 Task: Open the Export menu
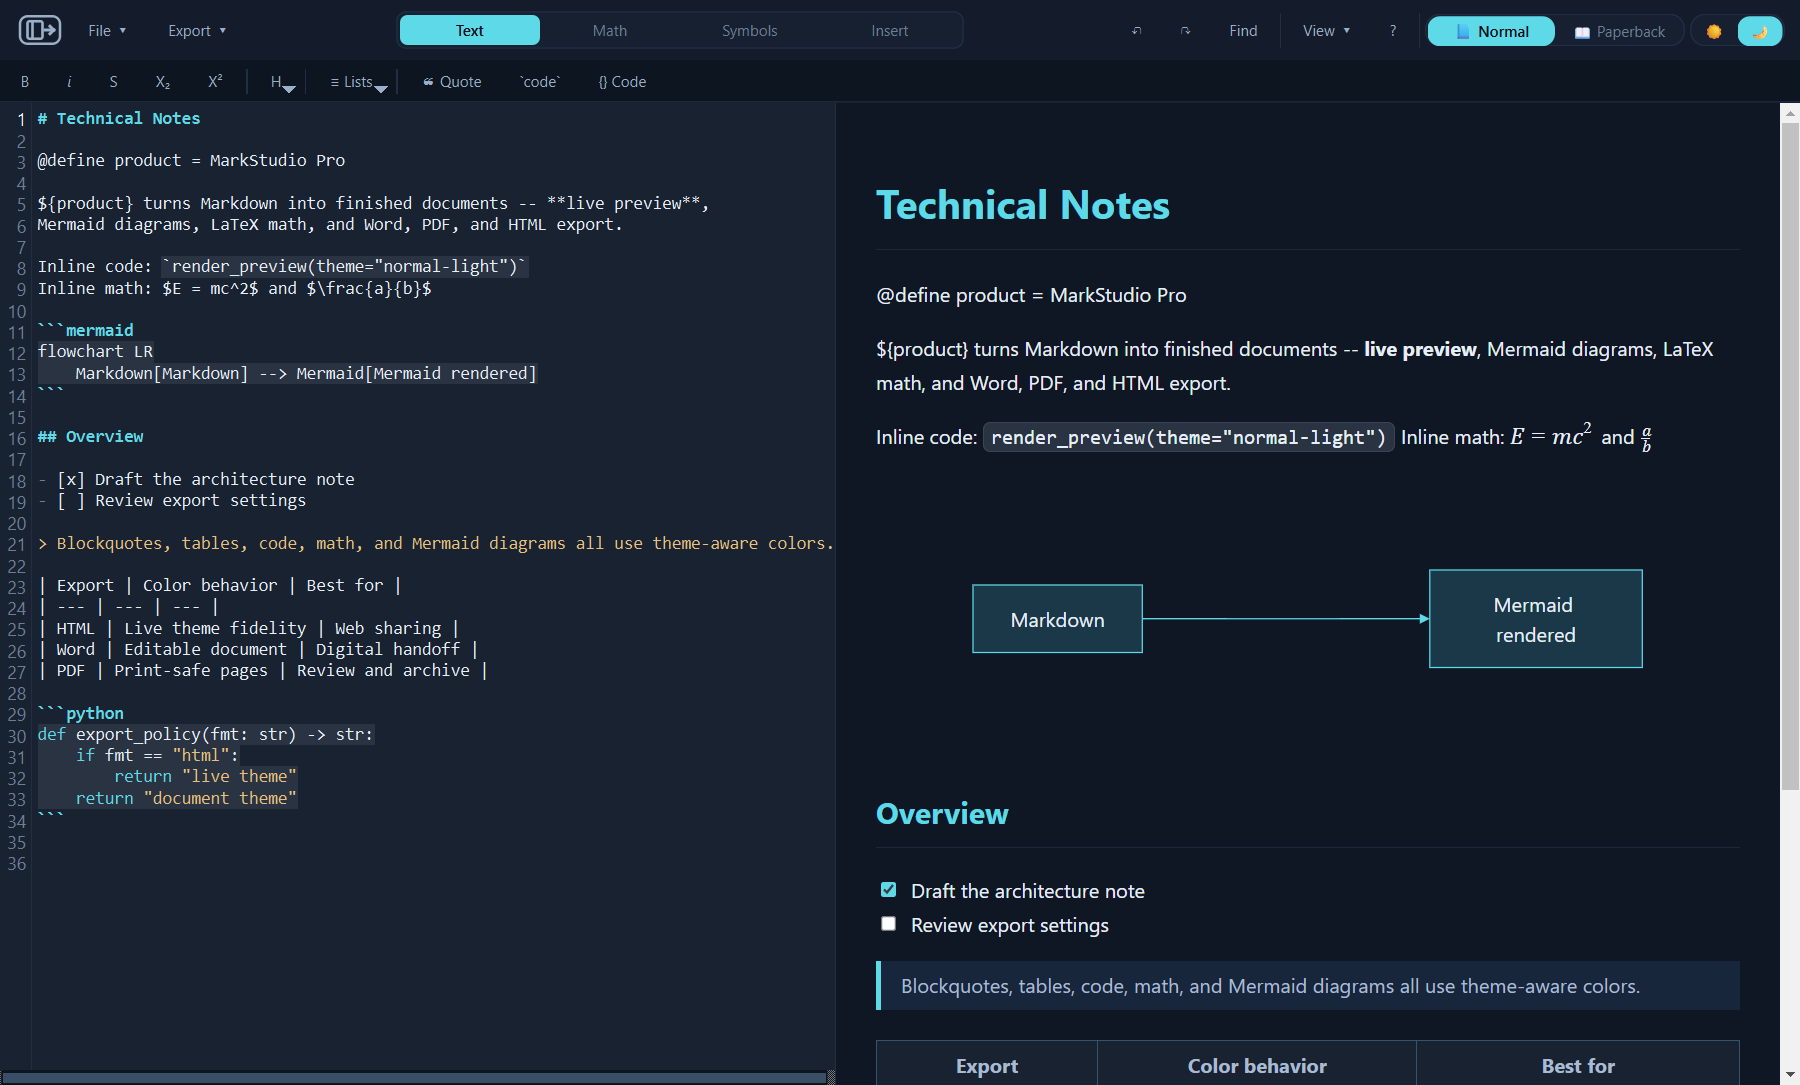197,31
